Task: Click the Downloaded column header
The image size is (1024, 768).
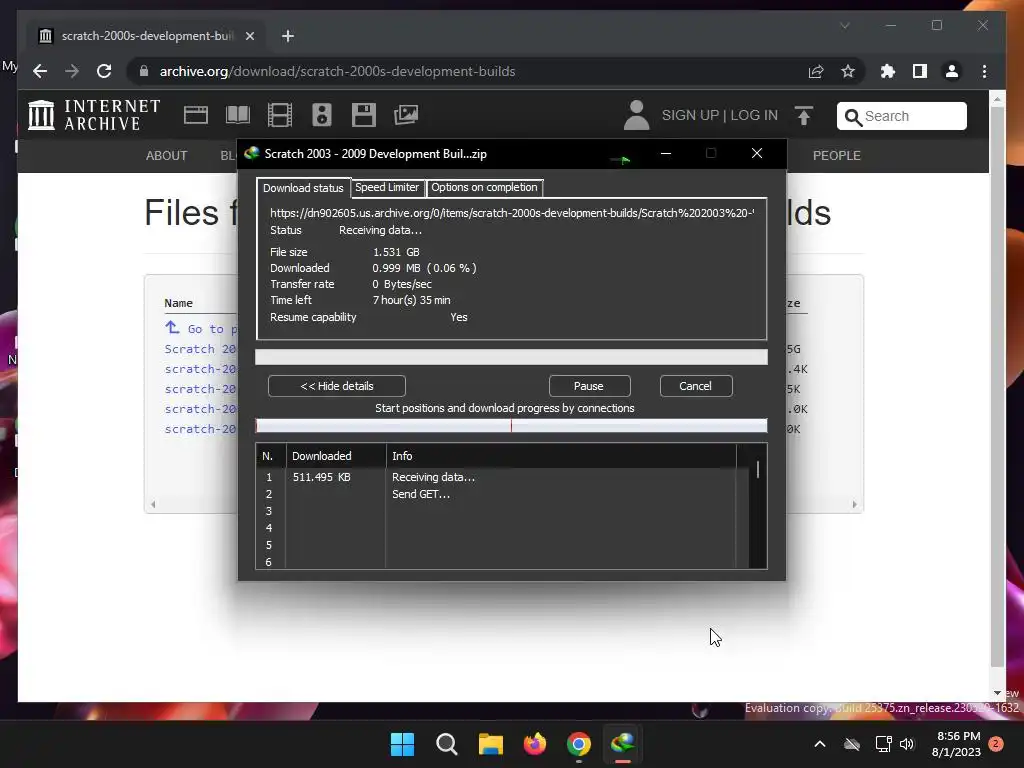Action: [336, 456]
